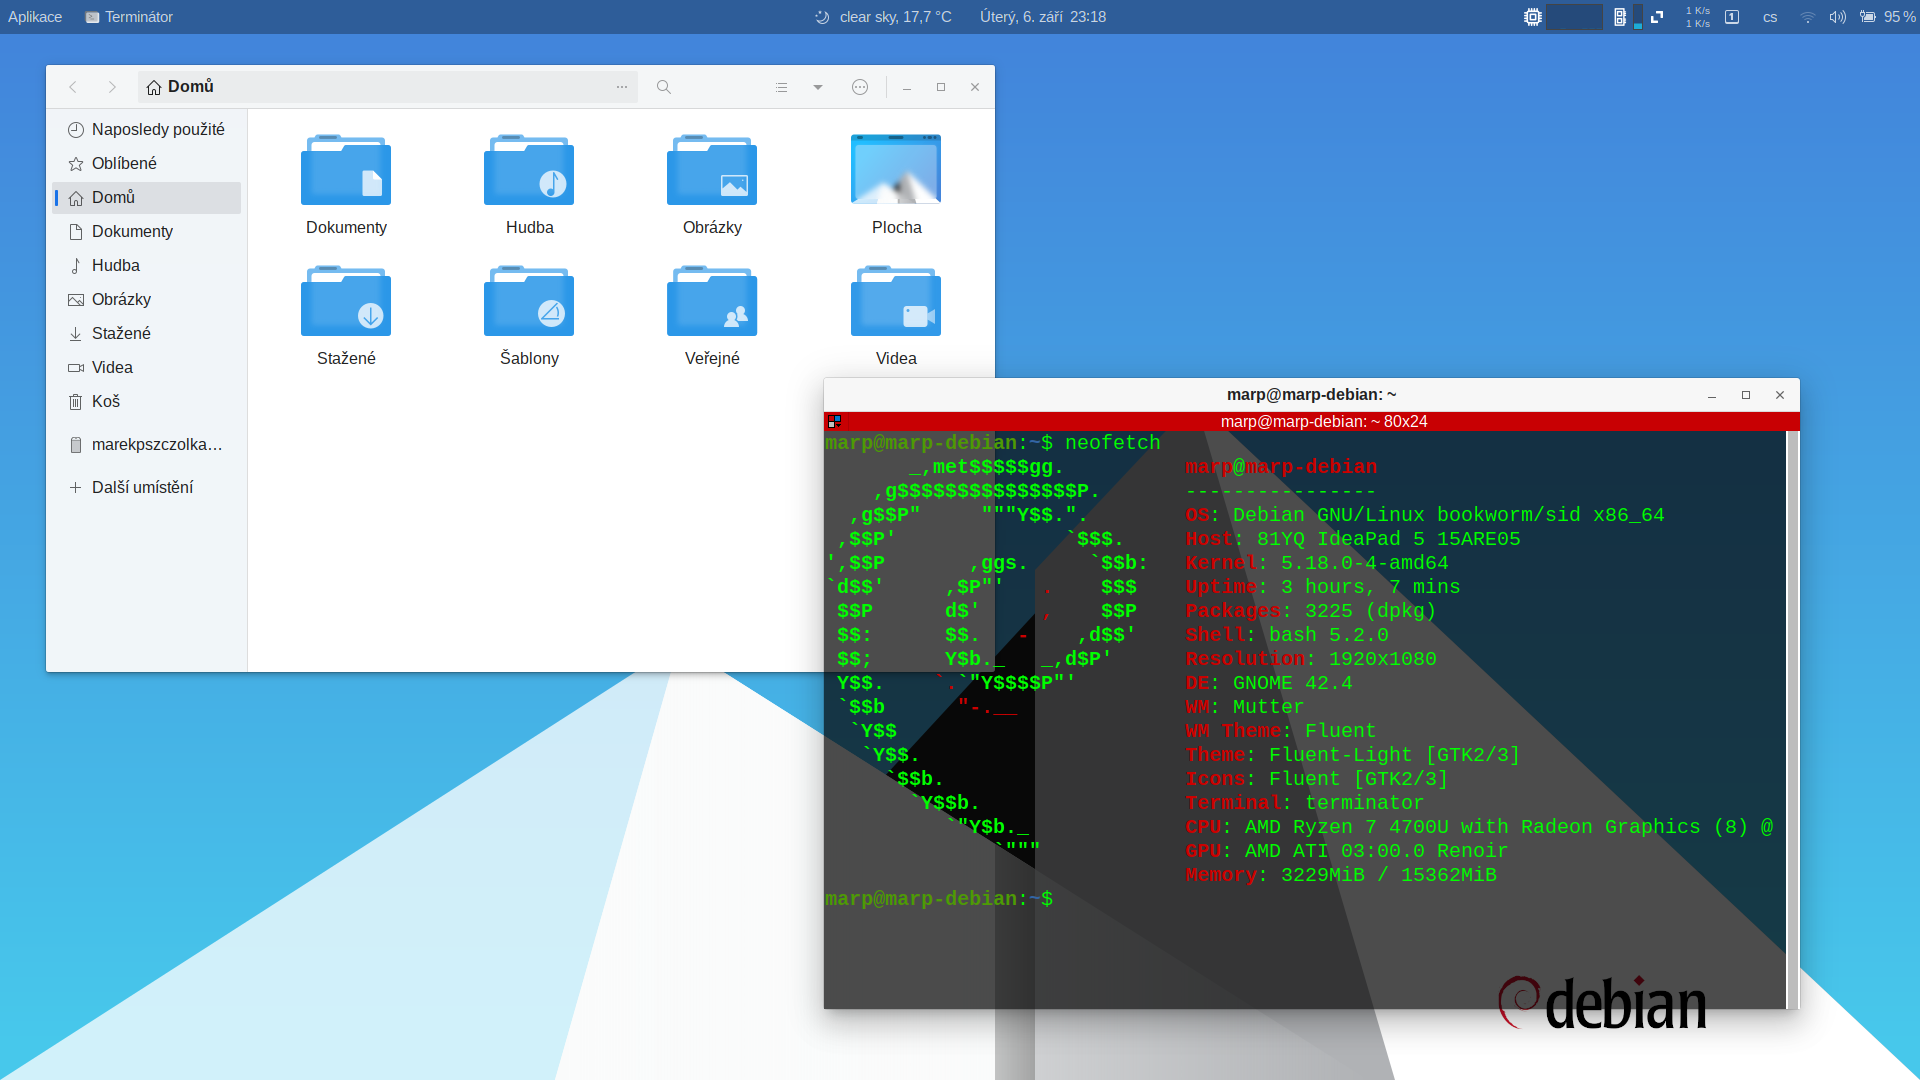The height and width of the screenshot is (1080, 1920).
Task: Select the Hudba folder icon
Action: (529, 170)
